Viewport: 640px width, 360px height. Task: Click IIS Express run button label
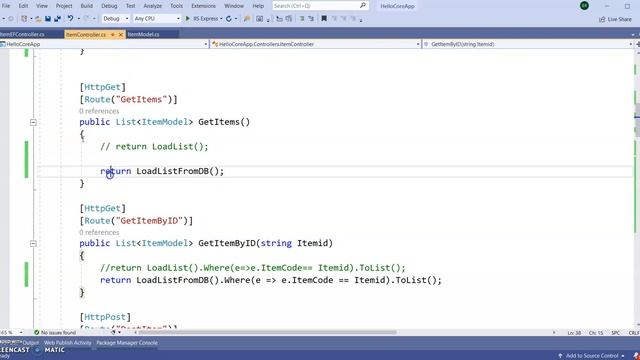pyautogui.click(x=206, y=19)
